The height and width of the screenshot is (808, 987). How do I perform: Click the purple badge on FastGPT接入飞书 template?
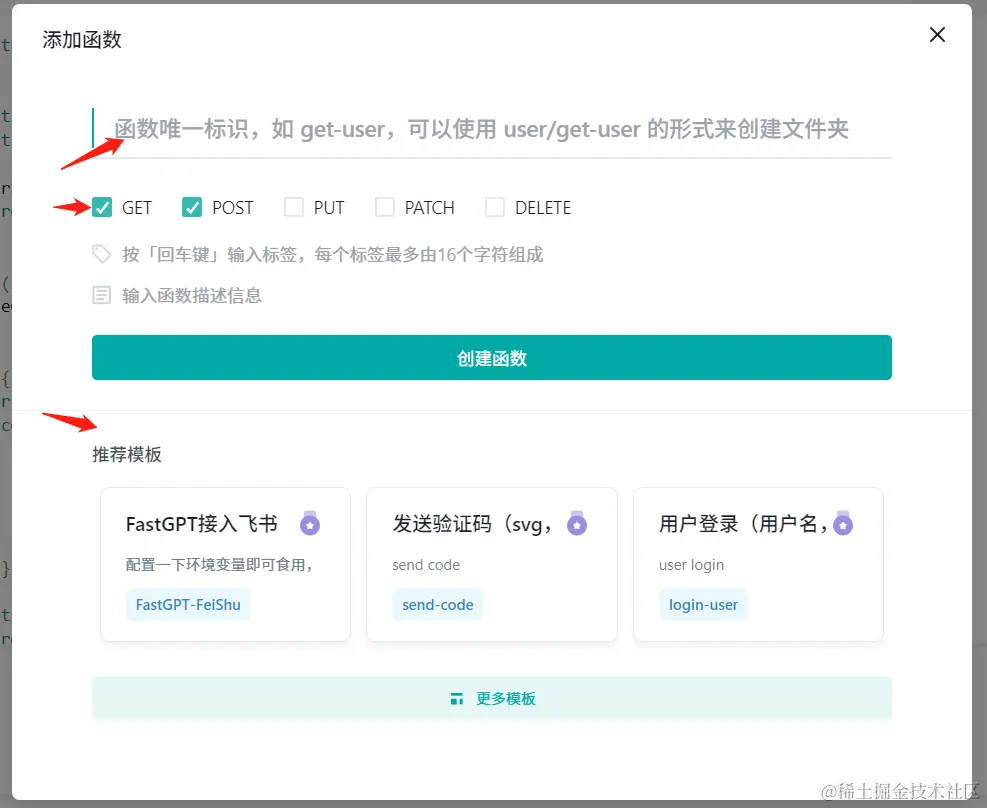(x=310, y=522)
